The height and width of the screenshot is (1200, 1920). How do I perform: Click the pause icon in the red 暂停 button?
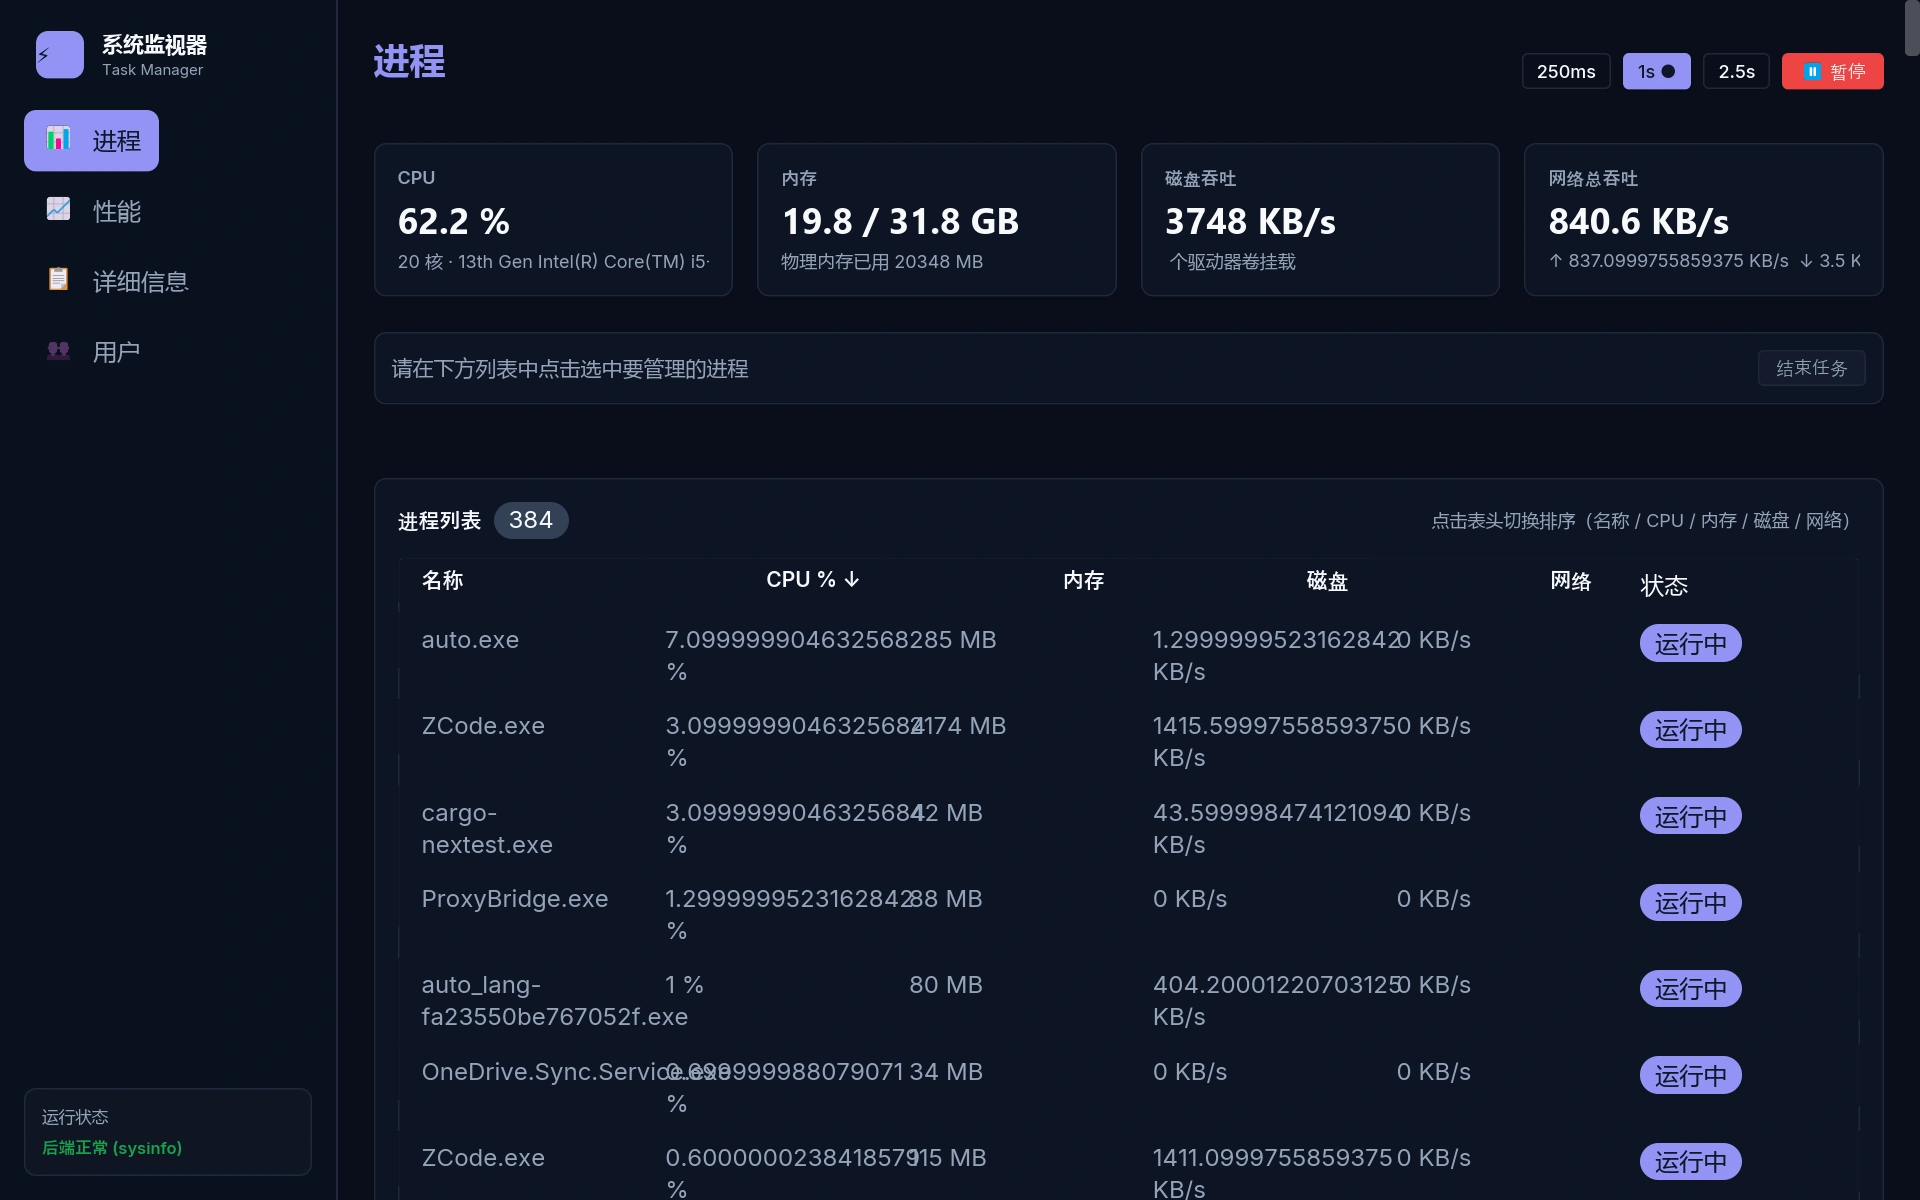[1812, 71]
